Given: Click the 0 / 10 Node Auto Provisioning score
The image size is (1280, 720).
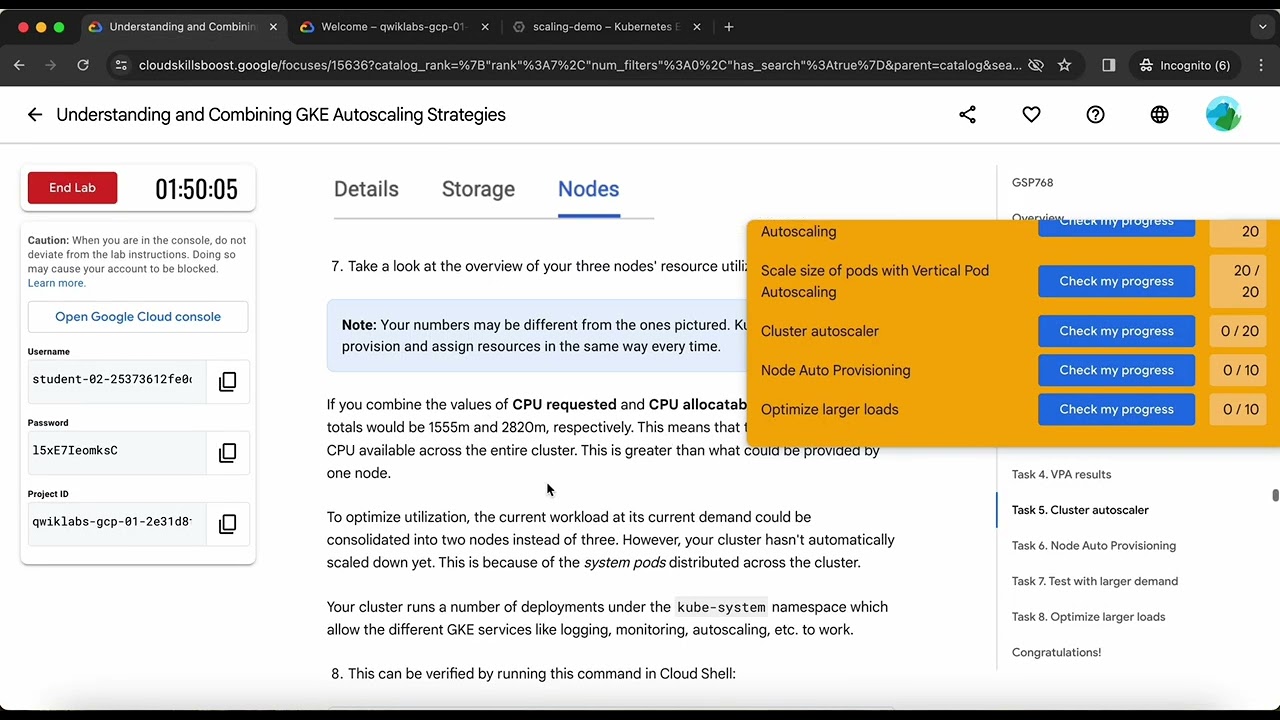Looking at the screenshot, I should coord(1240,370).
